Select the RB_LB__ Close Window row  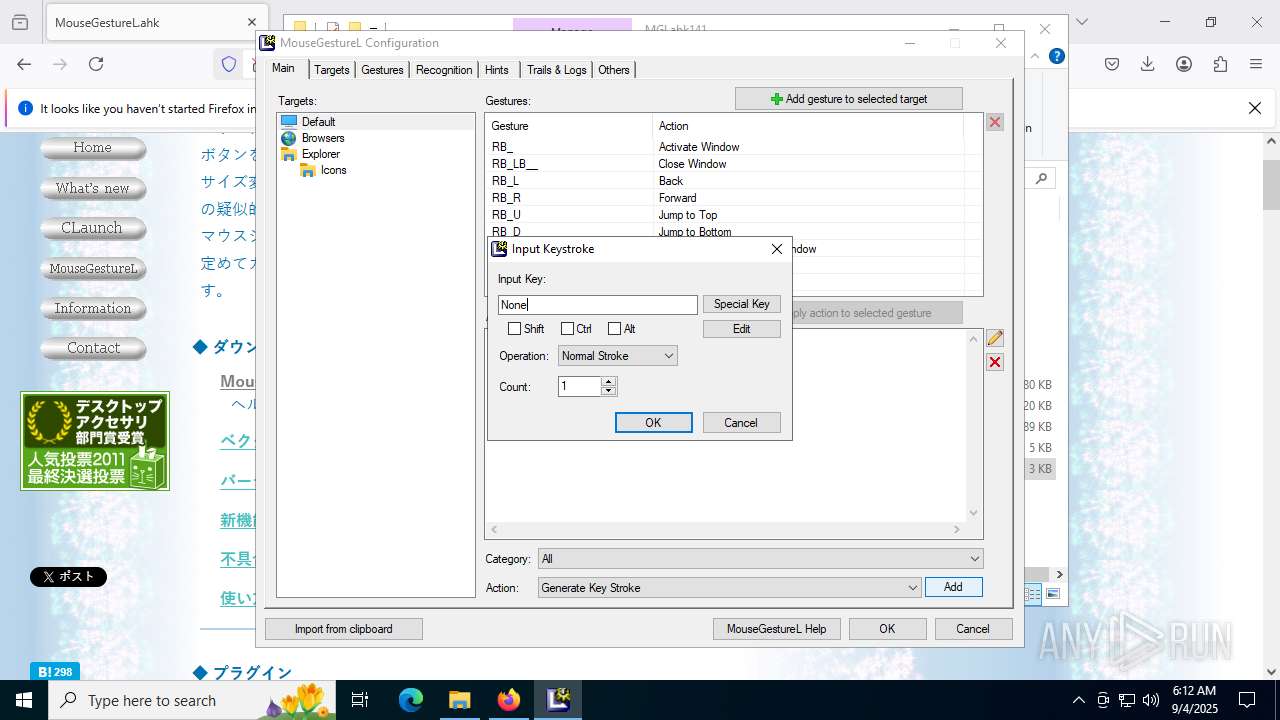click(725, 164)
